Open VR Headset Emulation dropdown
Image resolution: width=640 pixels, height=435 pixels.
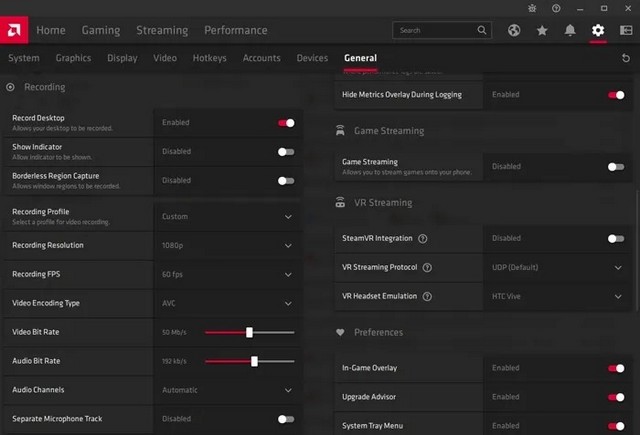557,297
